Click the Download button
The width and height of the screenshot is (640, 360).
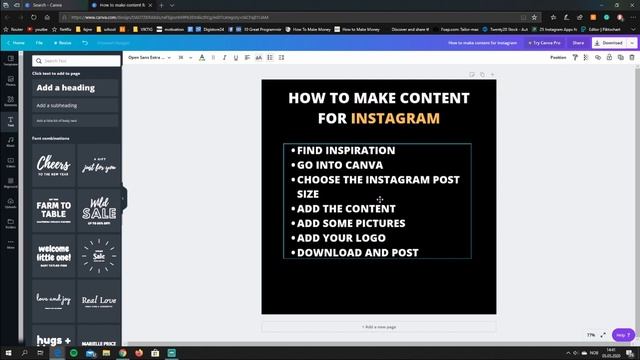click(609, 43)
